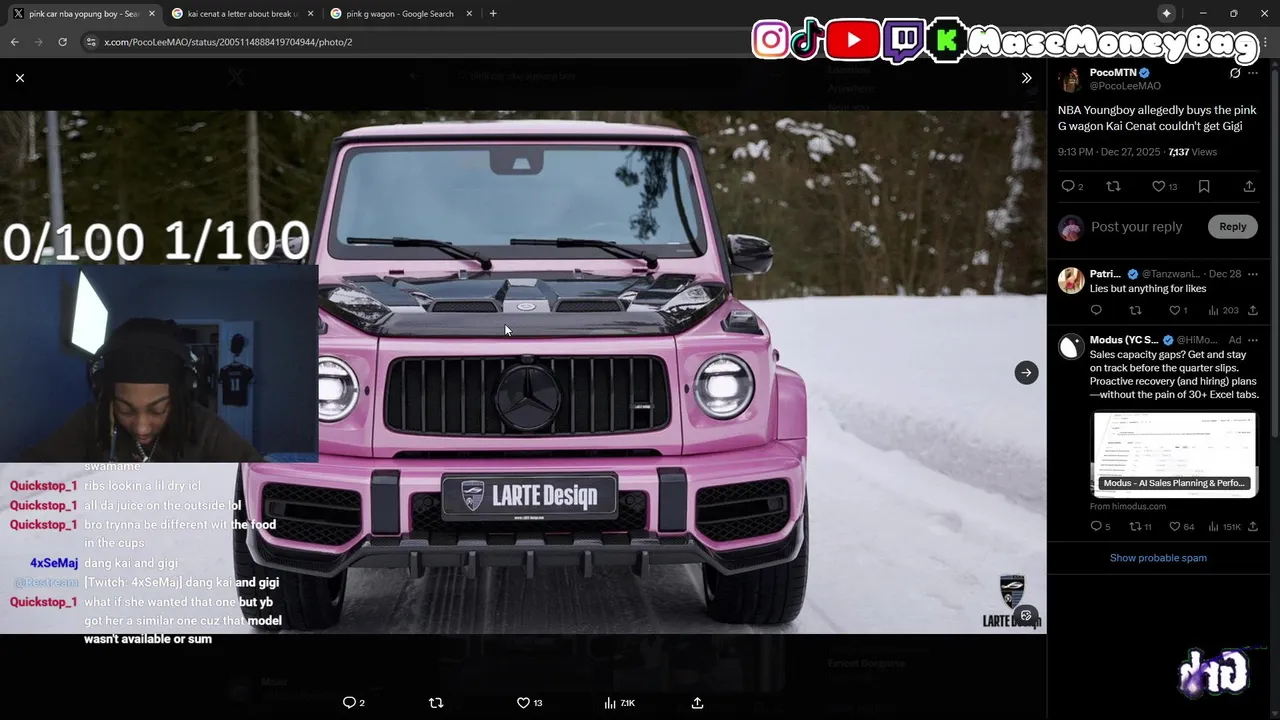Viewport: 1280px width, 720px height.
Task: Click the 9:13 PM Dec 27, 2025 timestamp
Action: pyautogui.click(x=1109, y=152)
